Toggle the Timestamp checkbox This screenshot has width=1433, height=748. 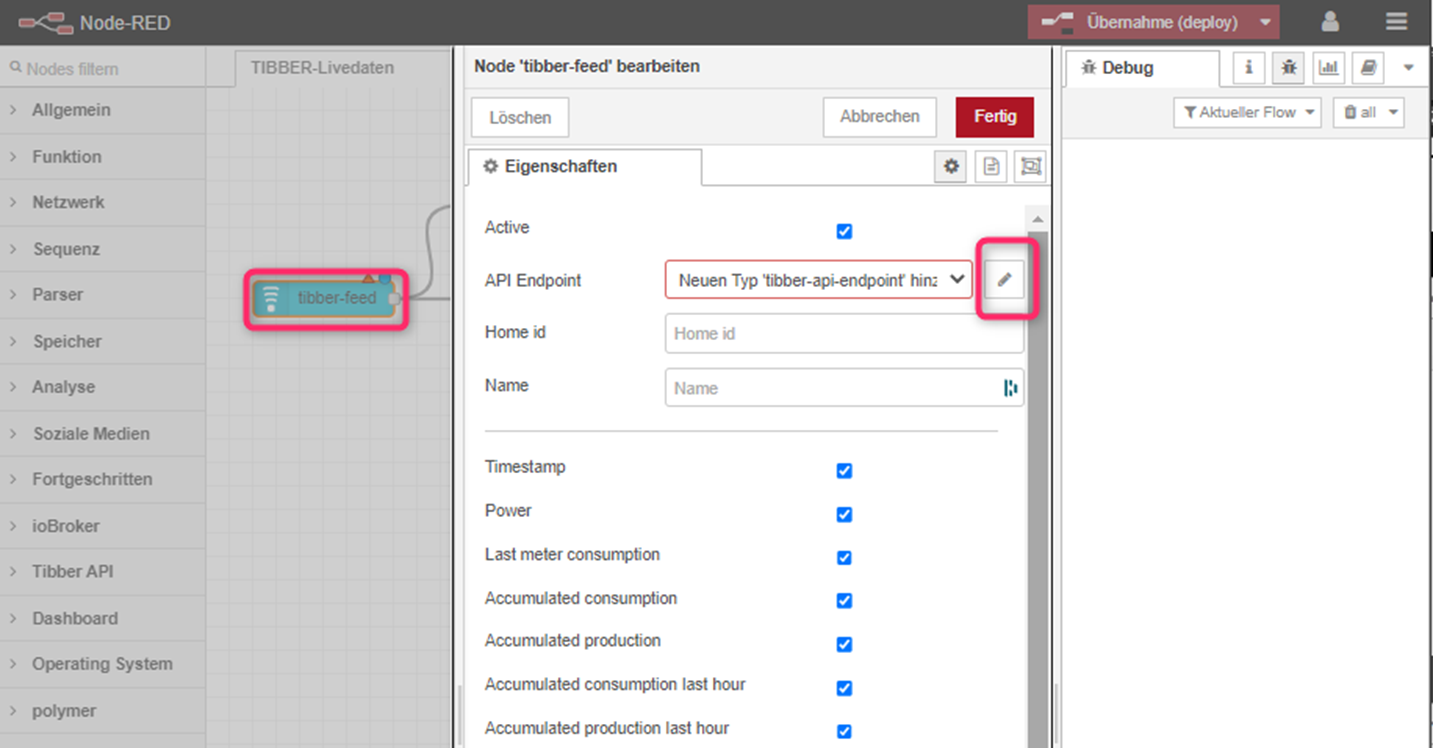(844, 471)
